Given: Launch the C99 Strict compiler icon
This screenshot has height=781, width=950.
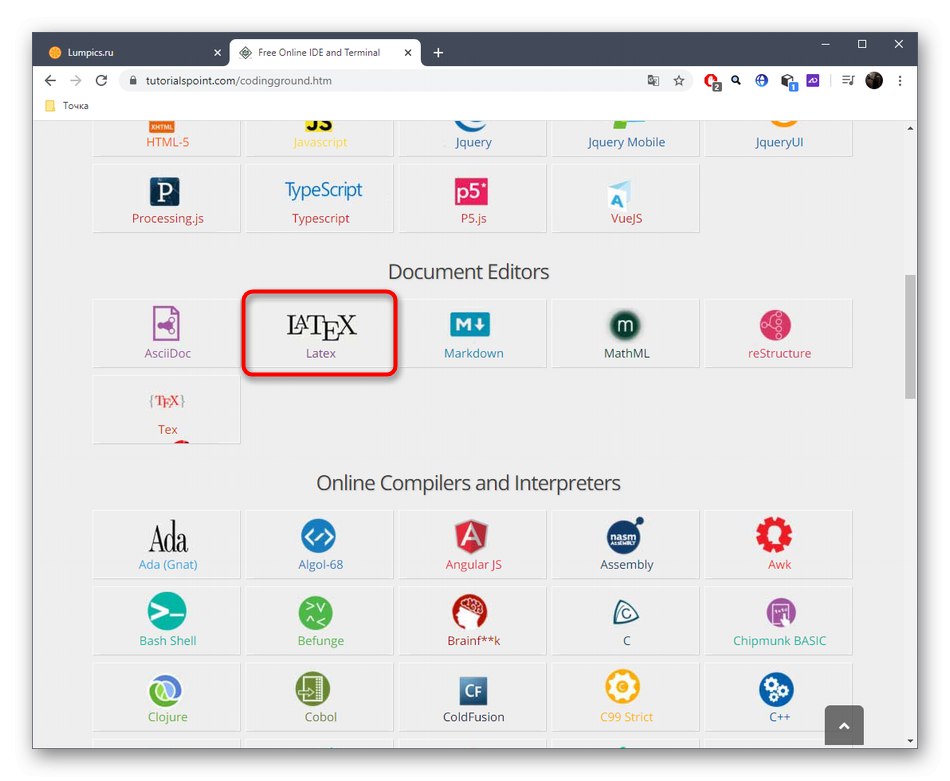Looking at the screenshot, I should pyautogui.click(x=622, y=687).
